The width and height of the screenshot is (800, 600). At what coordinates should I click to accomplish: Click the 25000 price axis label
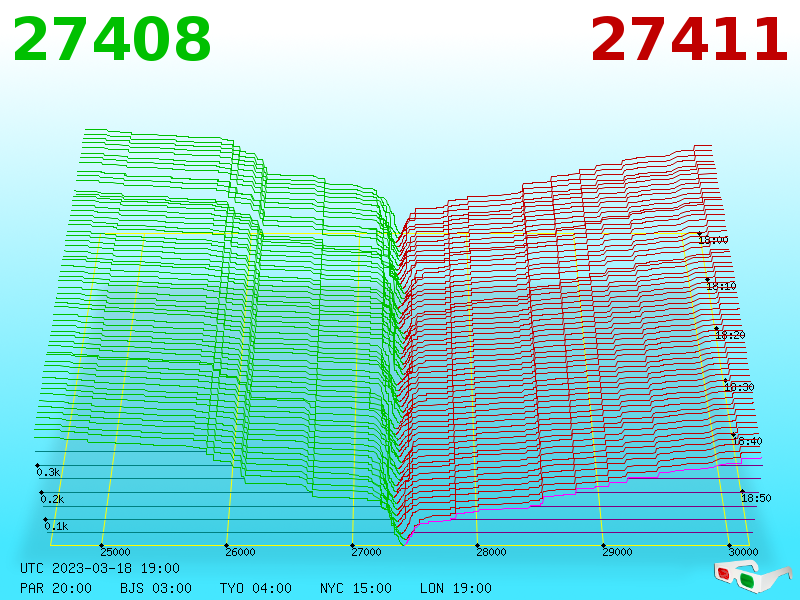click(x=115, y=552)
